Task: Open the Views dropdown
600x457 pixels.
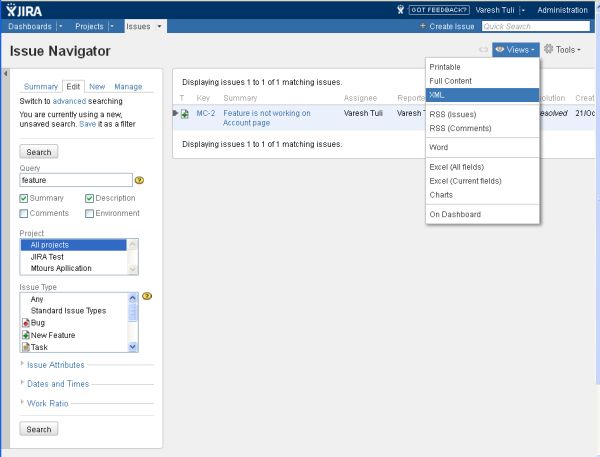Action: [516, 50]
